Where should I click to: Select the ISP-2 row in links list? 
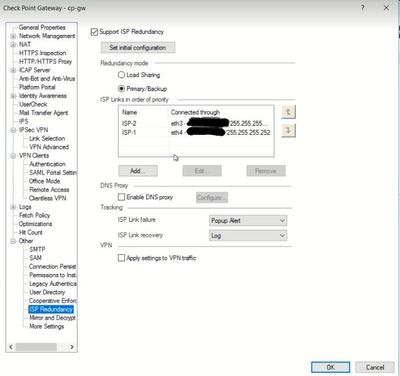pyautogui.click(x=196, y=123)
